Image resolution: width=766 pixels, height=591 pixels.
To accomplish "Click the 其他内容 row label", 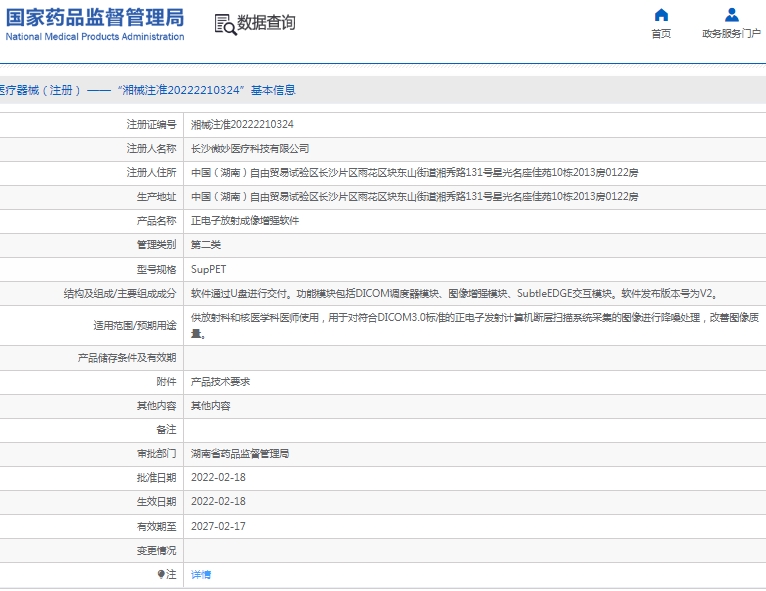I will click(156, 406).
